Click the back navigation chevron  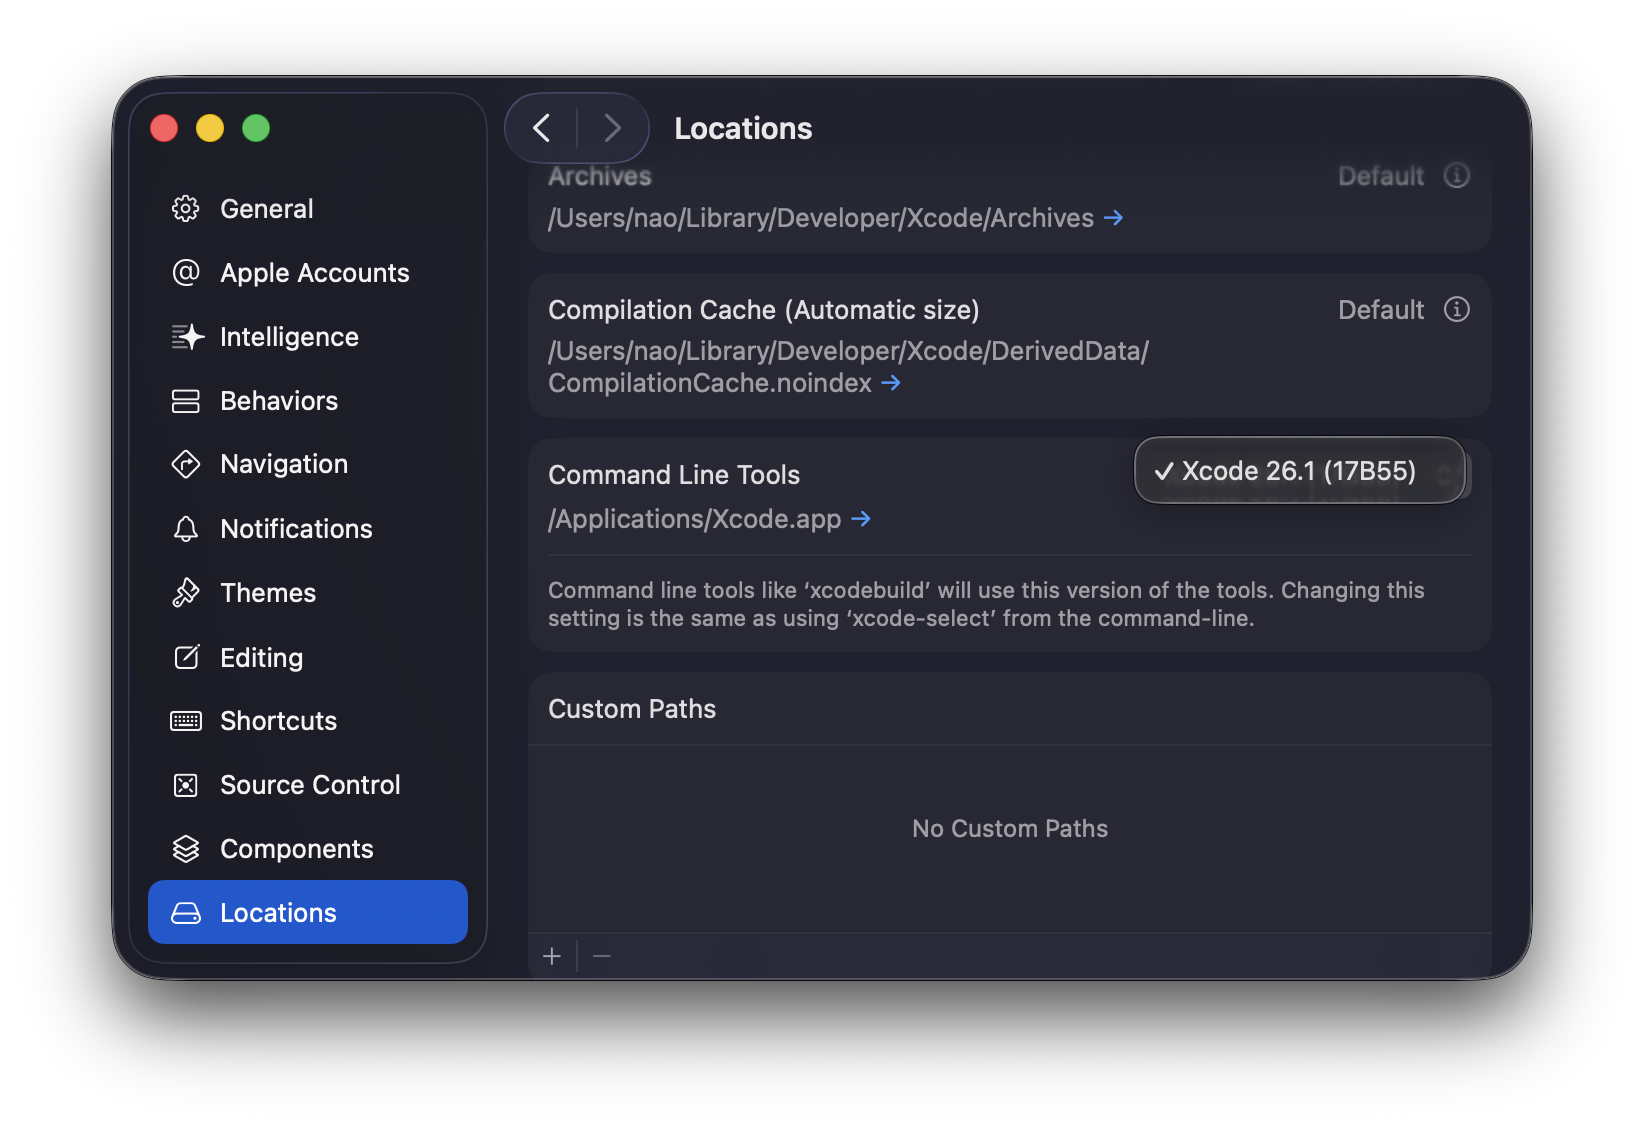pyautogui.click(x=542, y=128)
